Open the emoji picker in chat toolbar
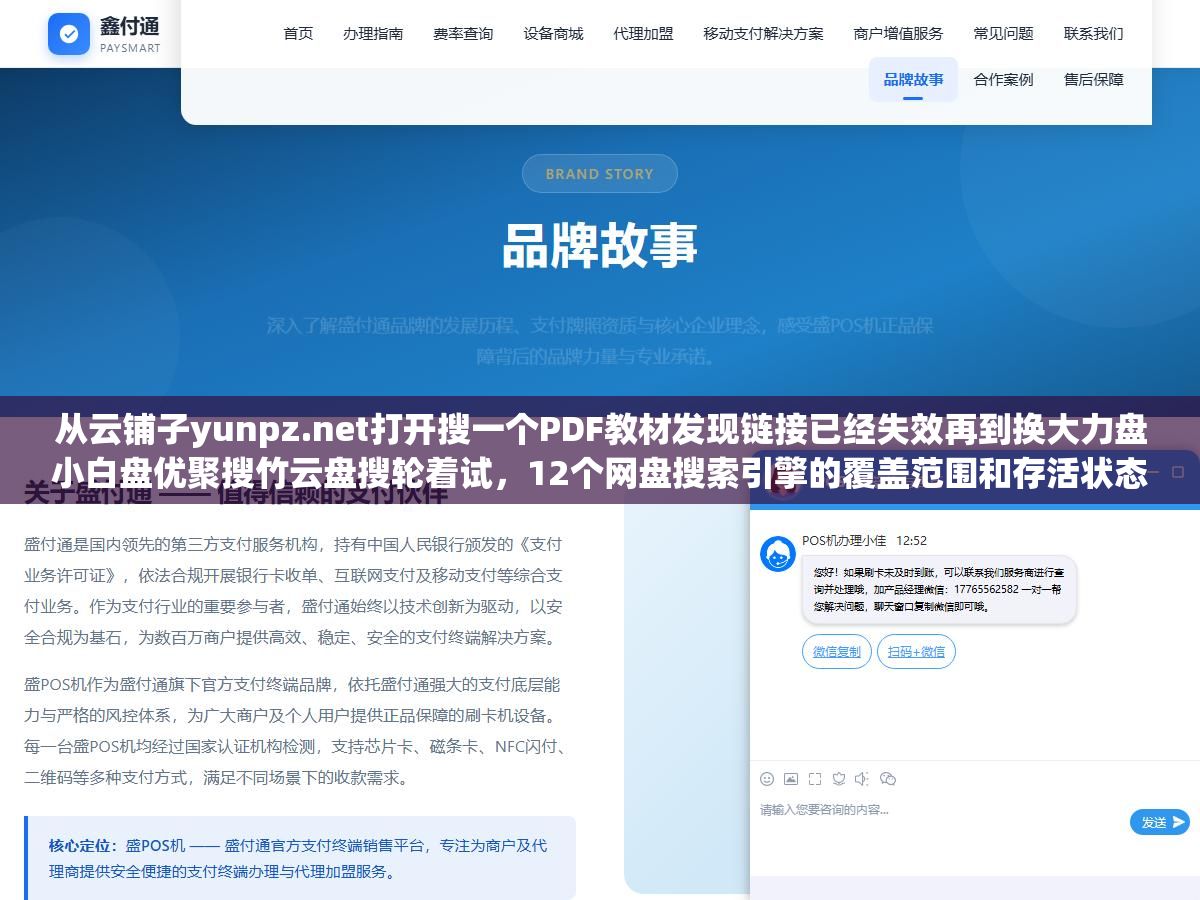Viewport: 1200px width, 900px height. (767, 778)
